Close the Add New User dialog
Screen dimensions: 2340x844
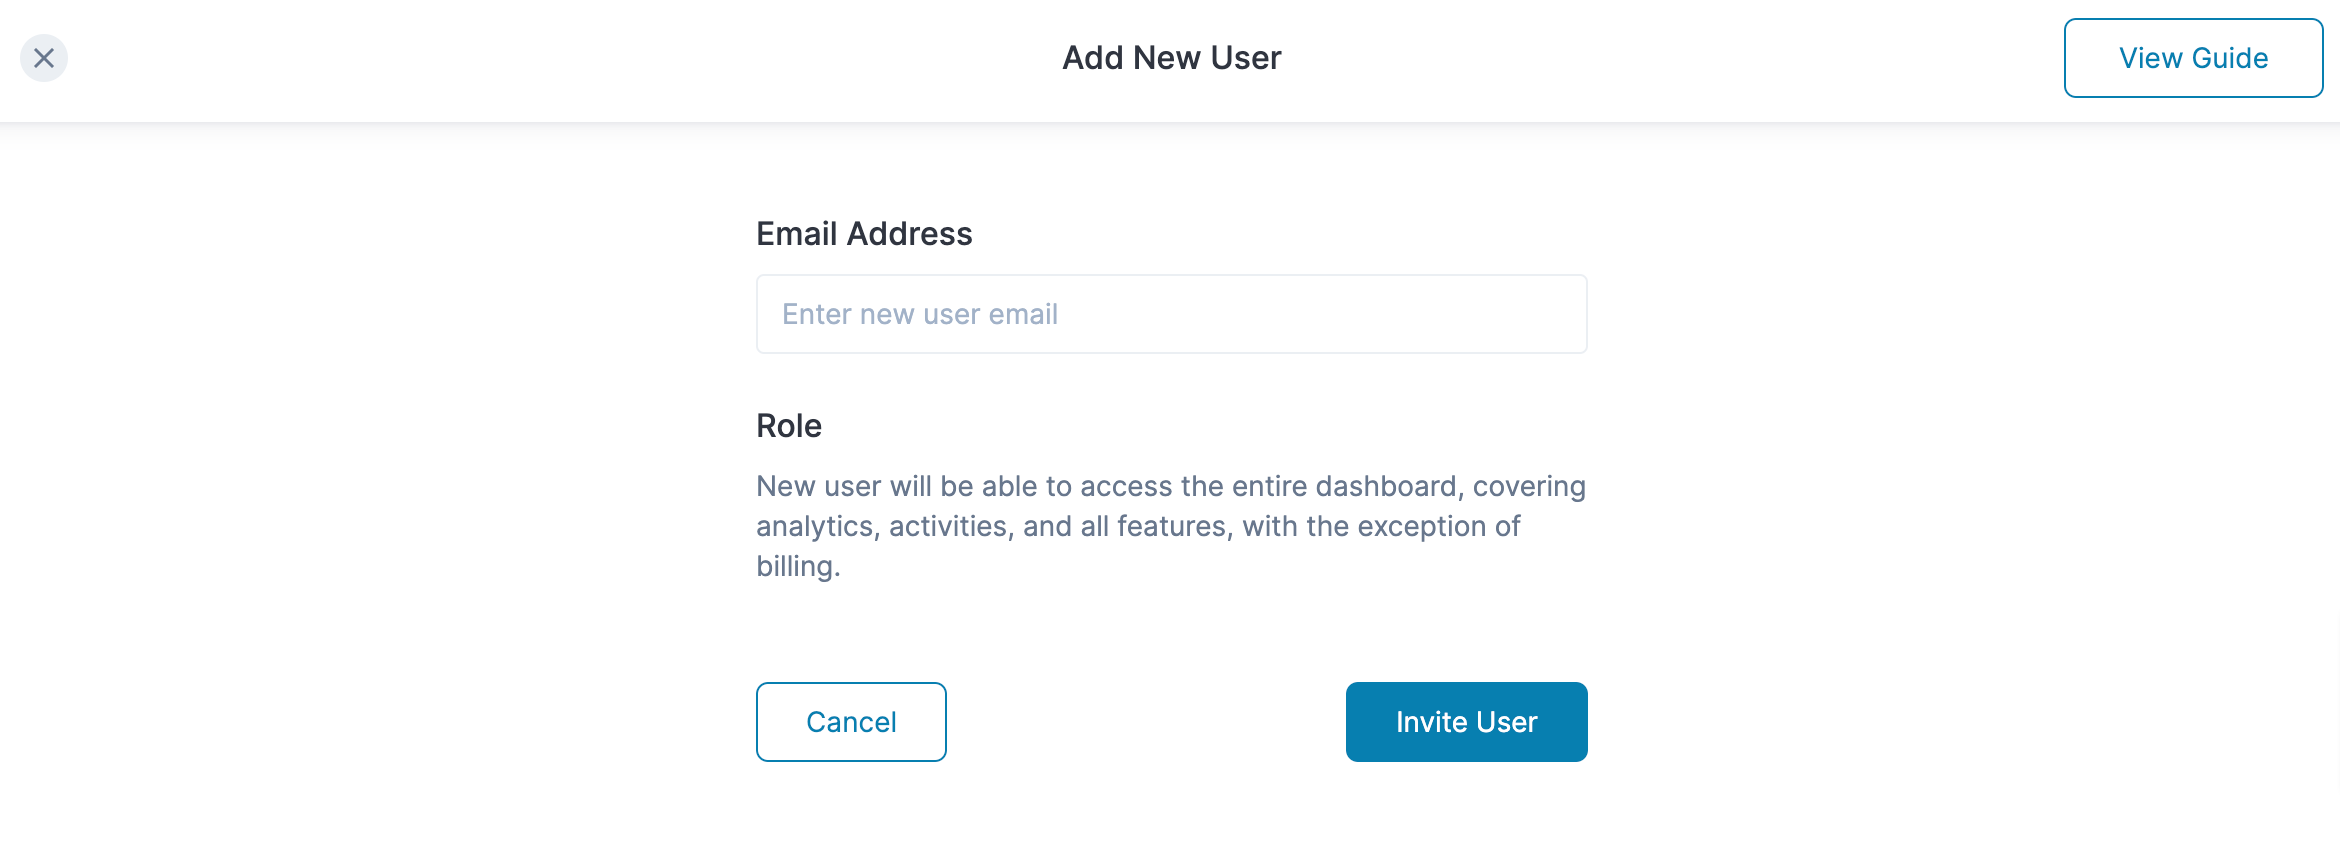tap(44, 58)
